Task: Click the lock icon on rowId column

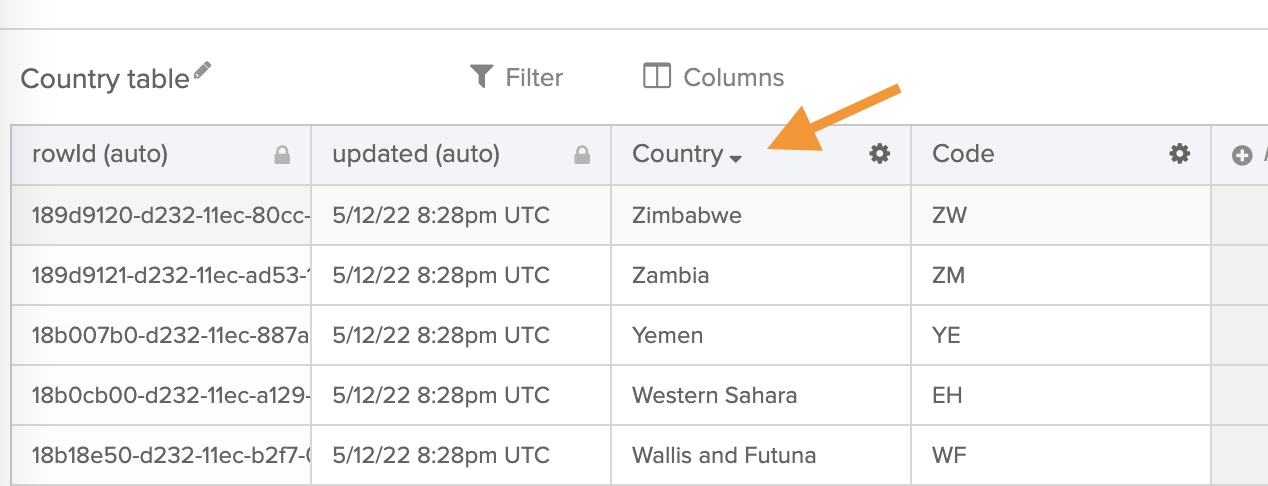Action: coord(282,155)
